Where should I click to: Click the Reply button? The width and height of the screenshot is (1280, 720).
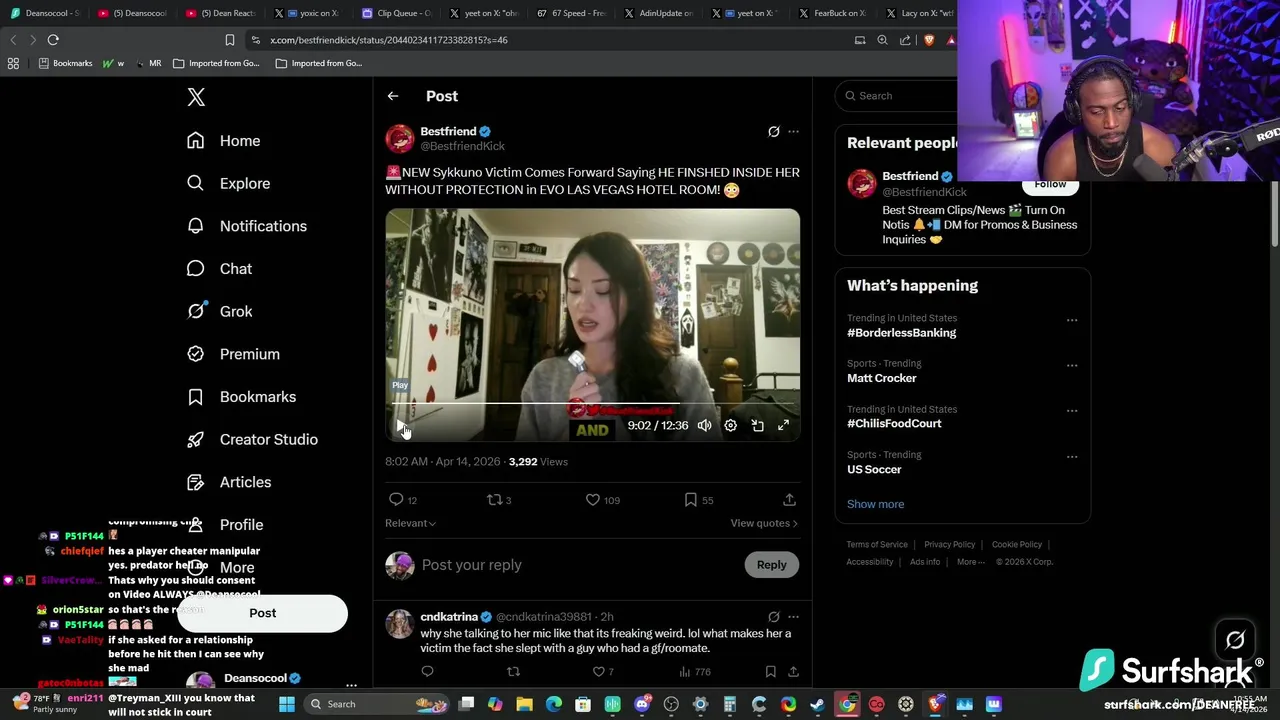point(772,565)
